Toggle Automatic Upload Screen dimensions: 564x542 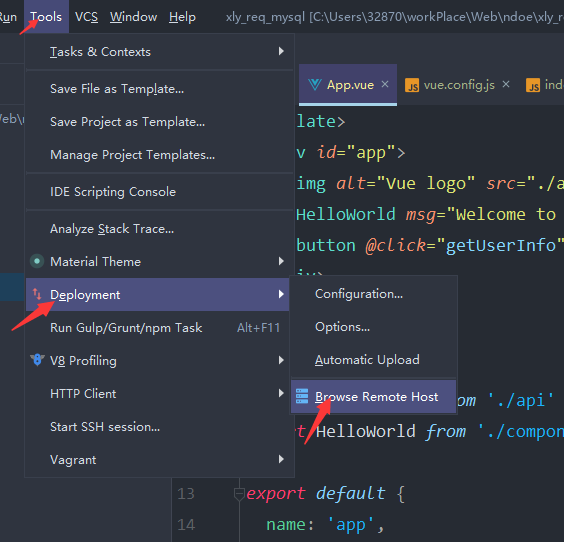[x=373, y=360]
